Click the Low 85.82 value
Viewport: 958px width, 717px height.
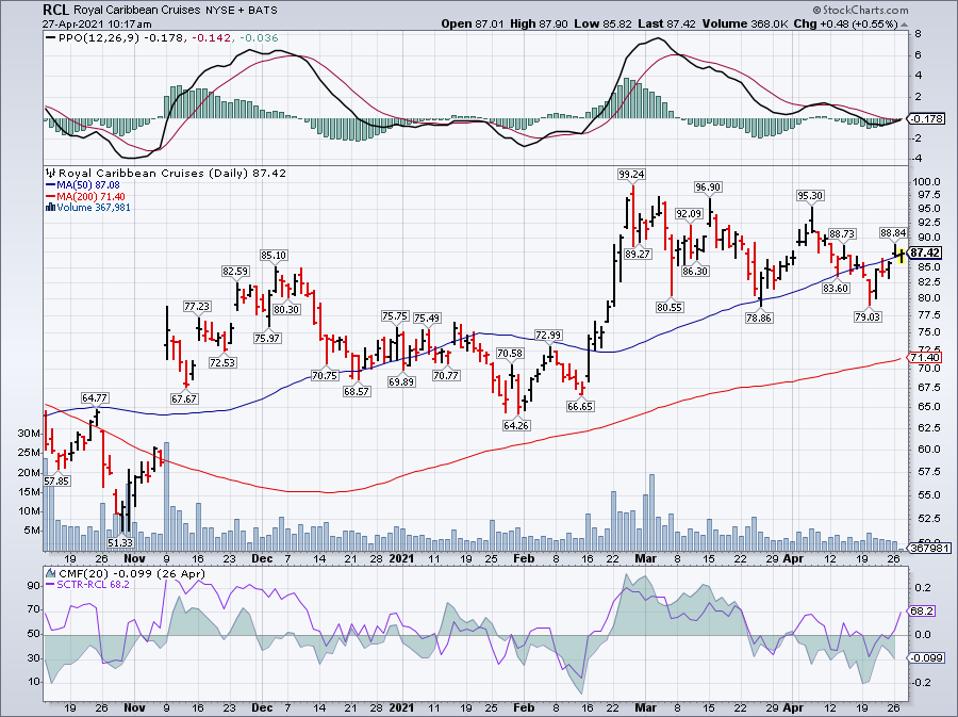coord(603,24)
